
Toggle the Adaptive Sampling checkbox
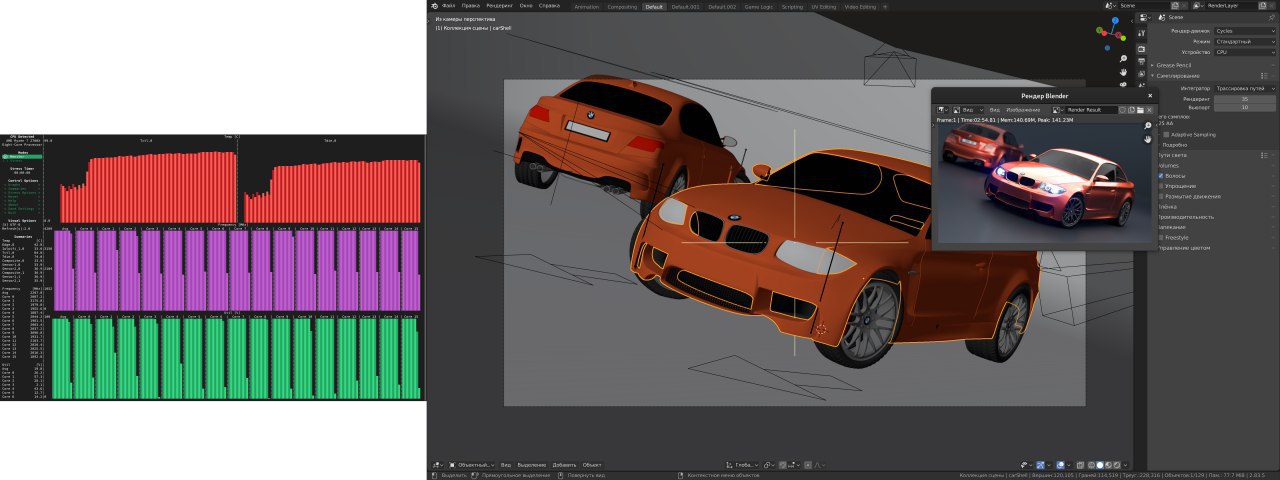pos(1166,134)
